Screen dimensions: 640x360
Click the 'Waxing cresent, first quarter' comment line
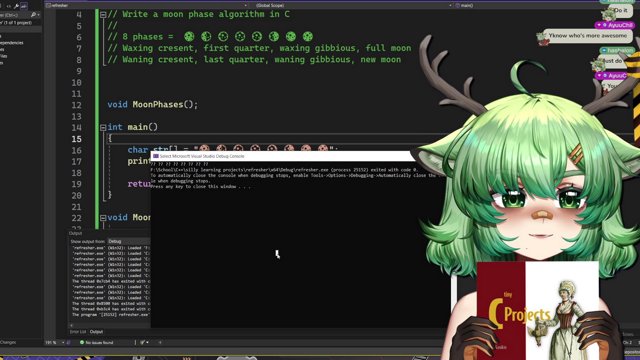pyautogui.click(x=259, y=48)
